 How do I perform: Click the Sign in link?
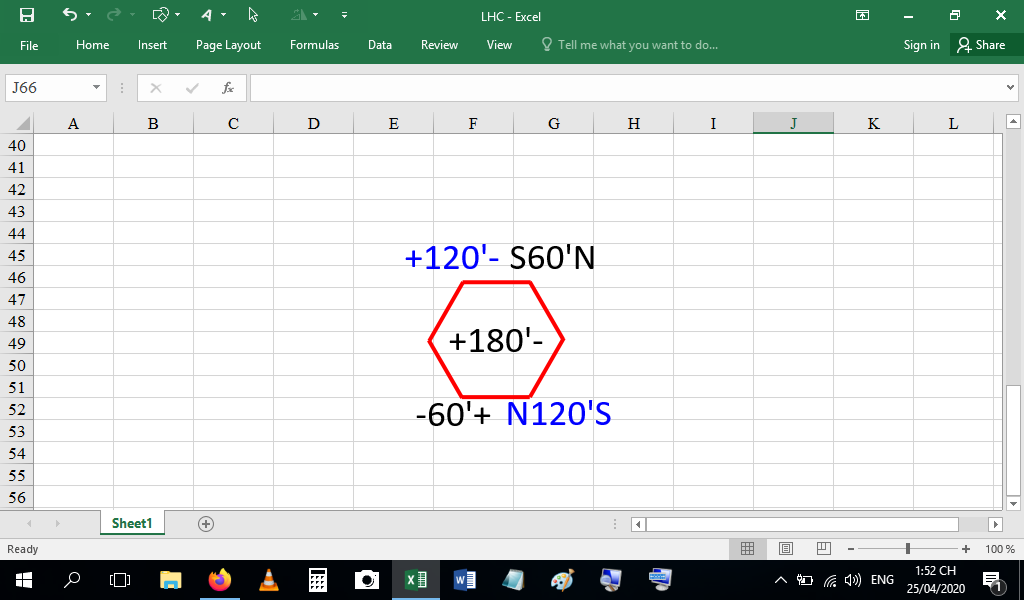coord(921,45)
